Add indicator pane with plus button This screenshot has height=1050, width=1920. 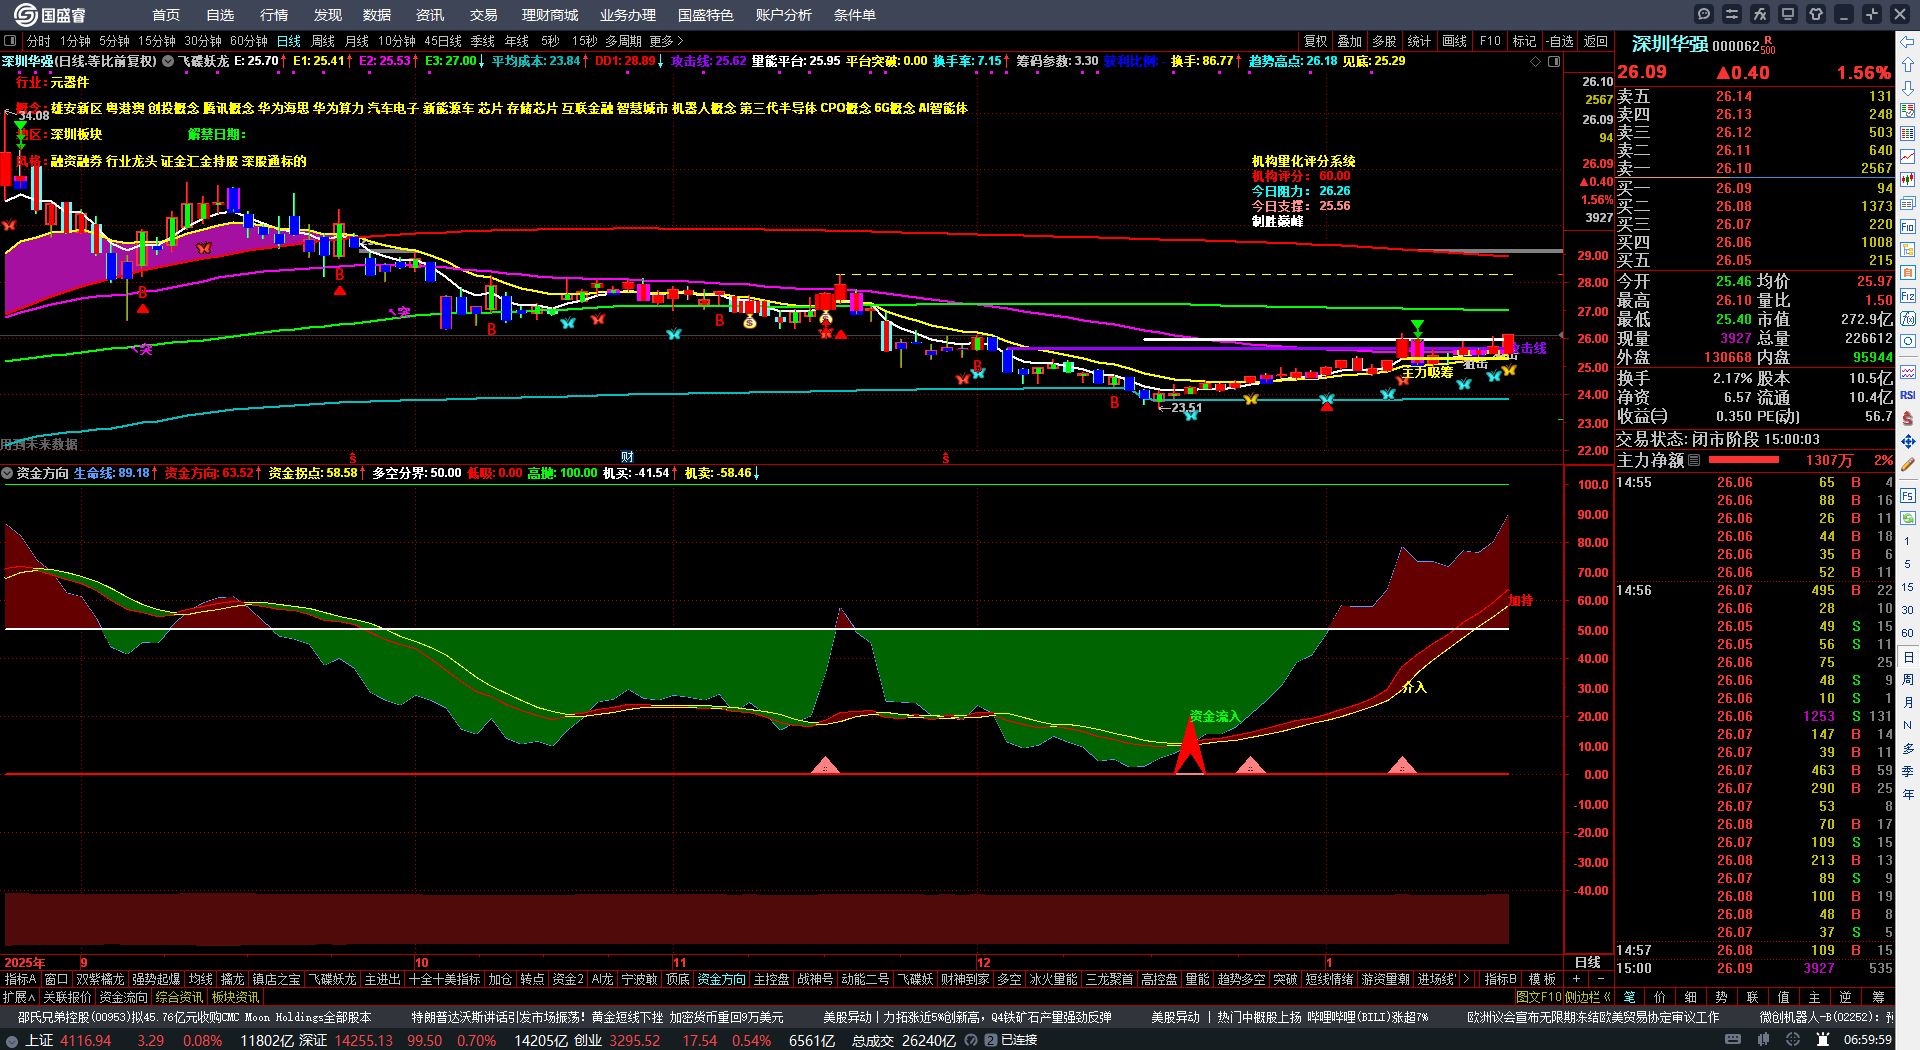(x=1577, y=980)
